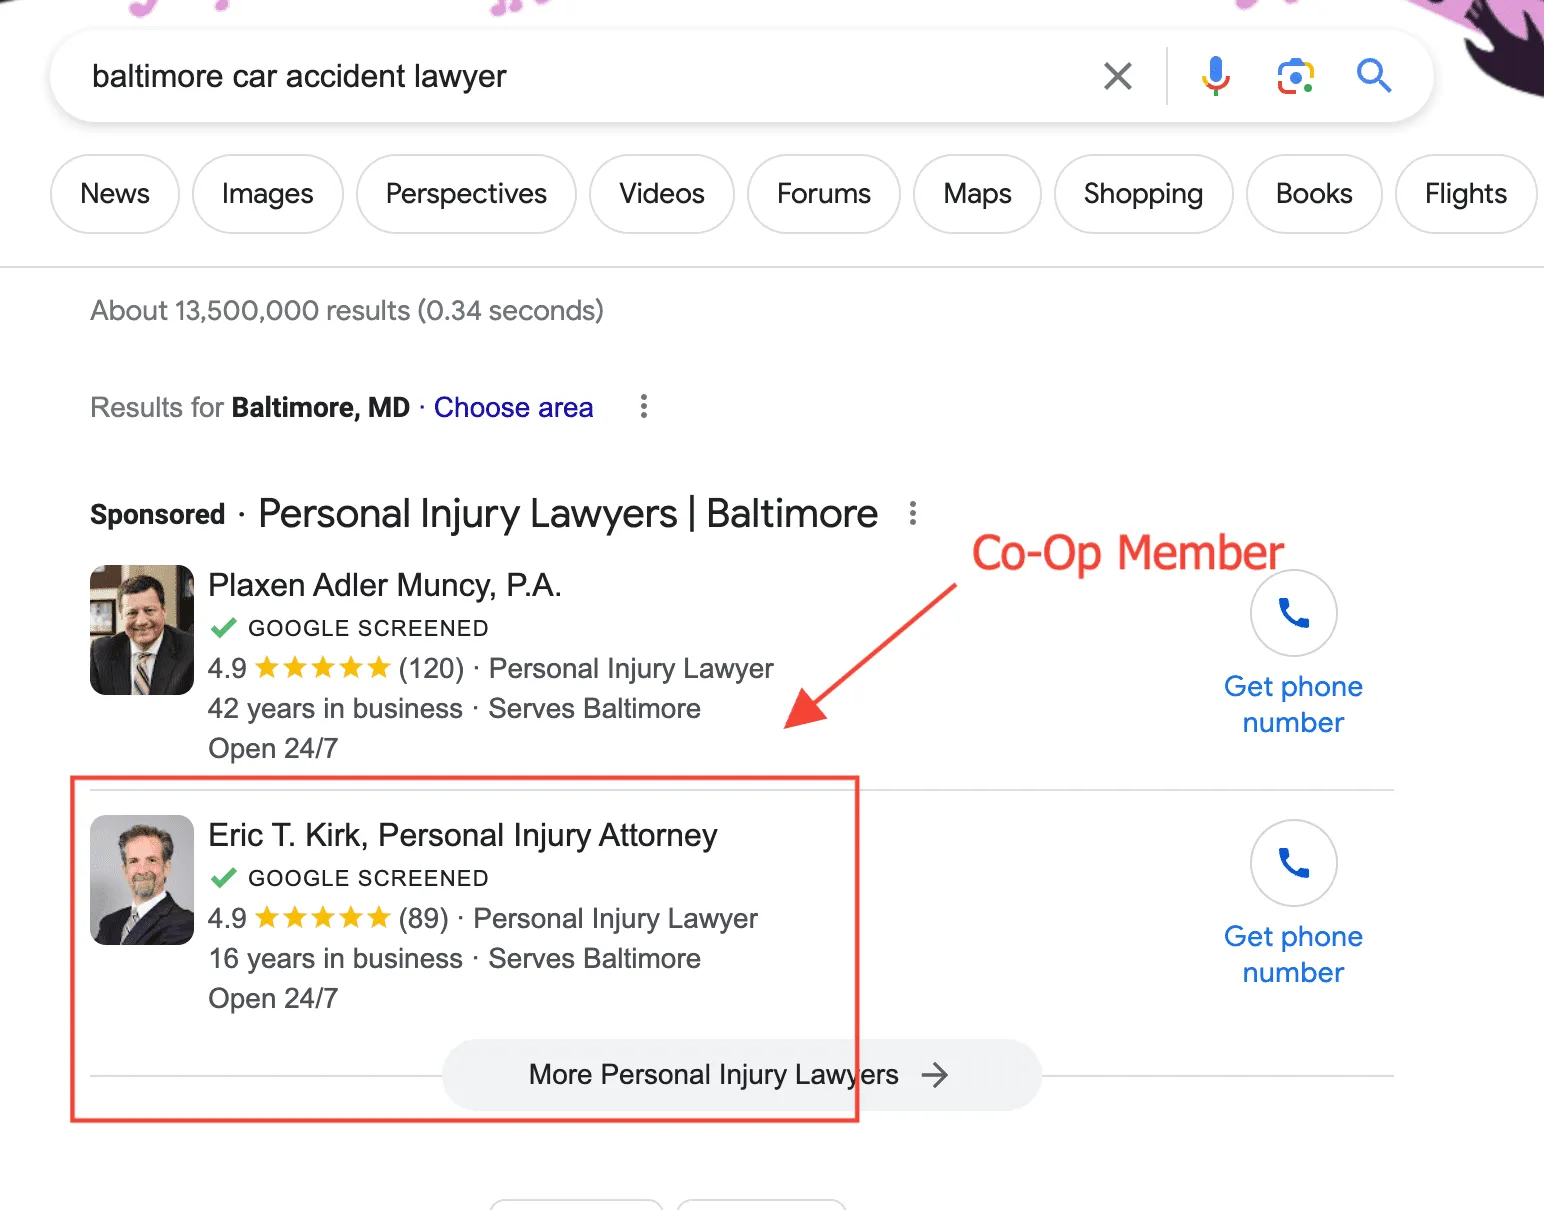Image resolution: width=1544 pixels, height=1210 pixels.
Task: Click the Sponsored label
Action: 158,515
